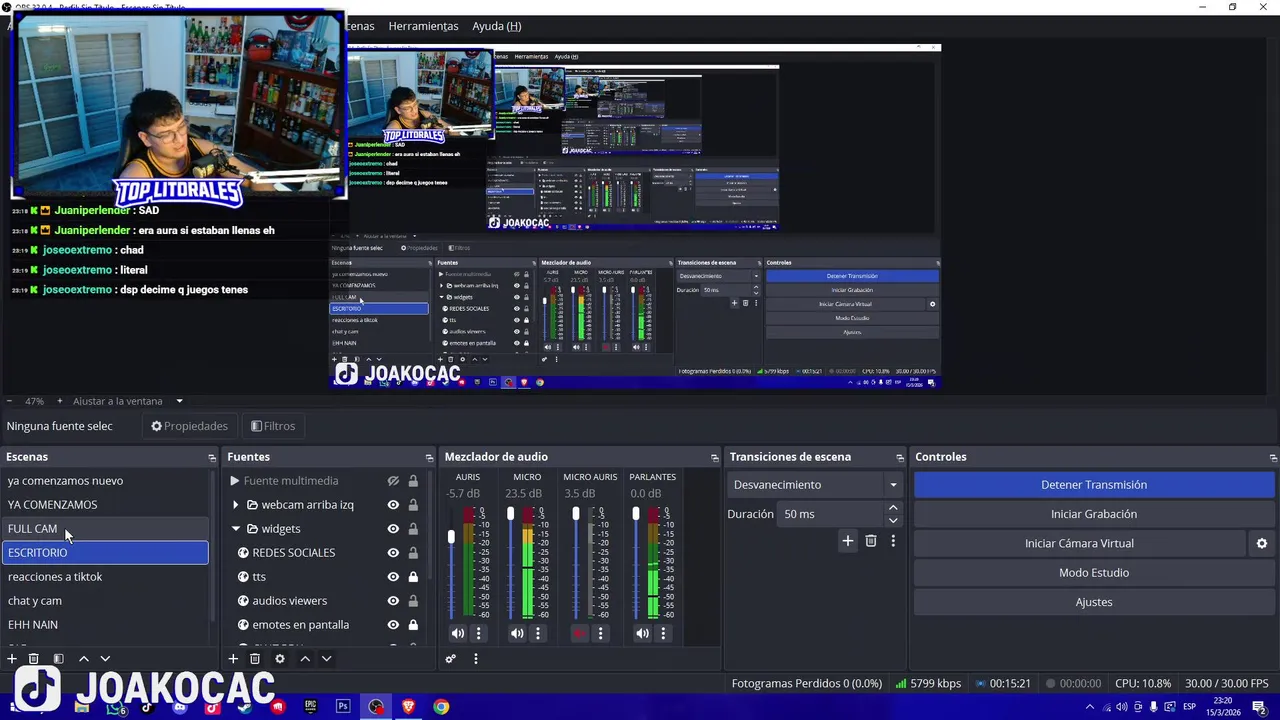Open the Ajustar a la ventana dropdown
This screenshot has width=1280, height=720.
click(128, 401)
